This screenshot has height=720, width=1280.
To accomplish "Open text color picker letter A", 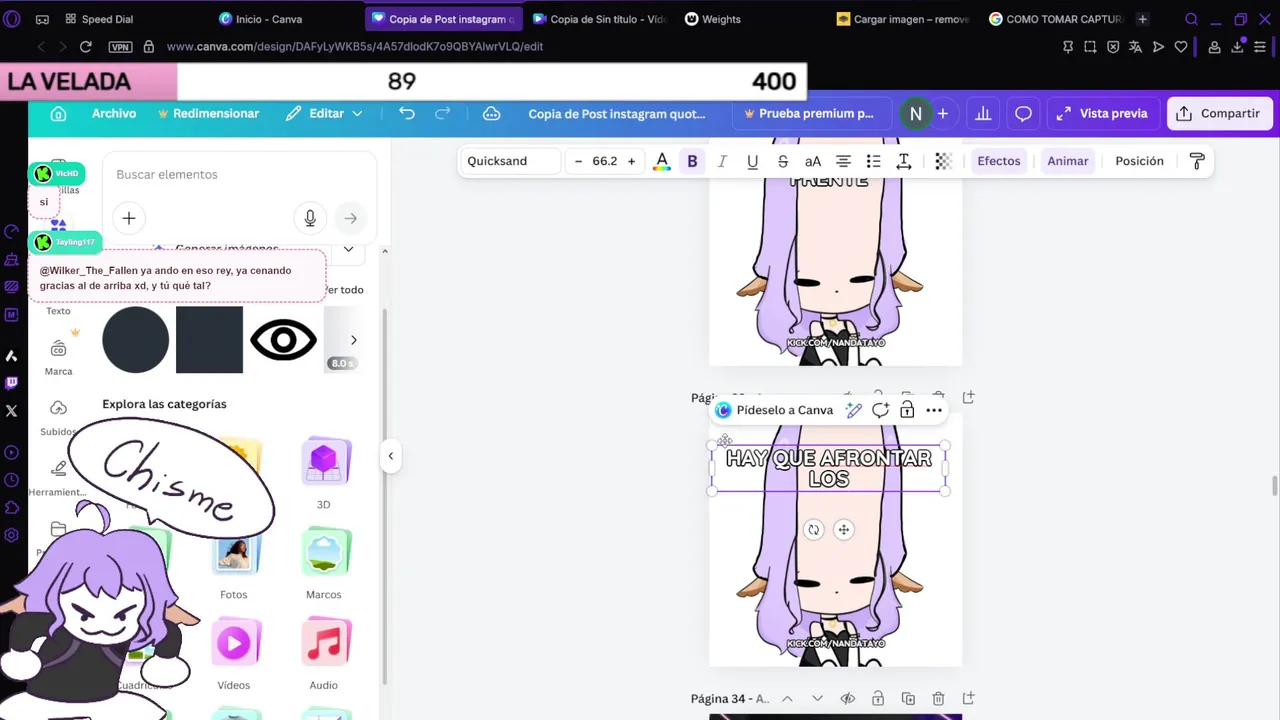I will tap(661, 161).
